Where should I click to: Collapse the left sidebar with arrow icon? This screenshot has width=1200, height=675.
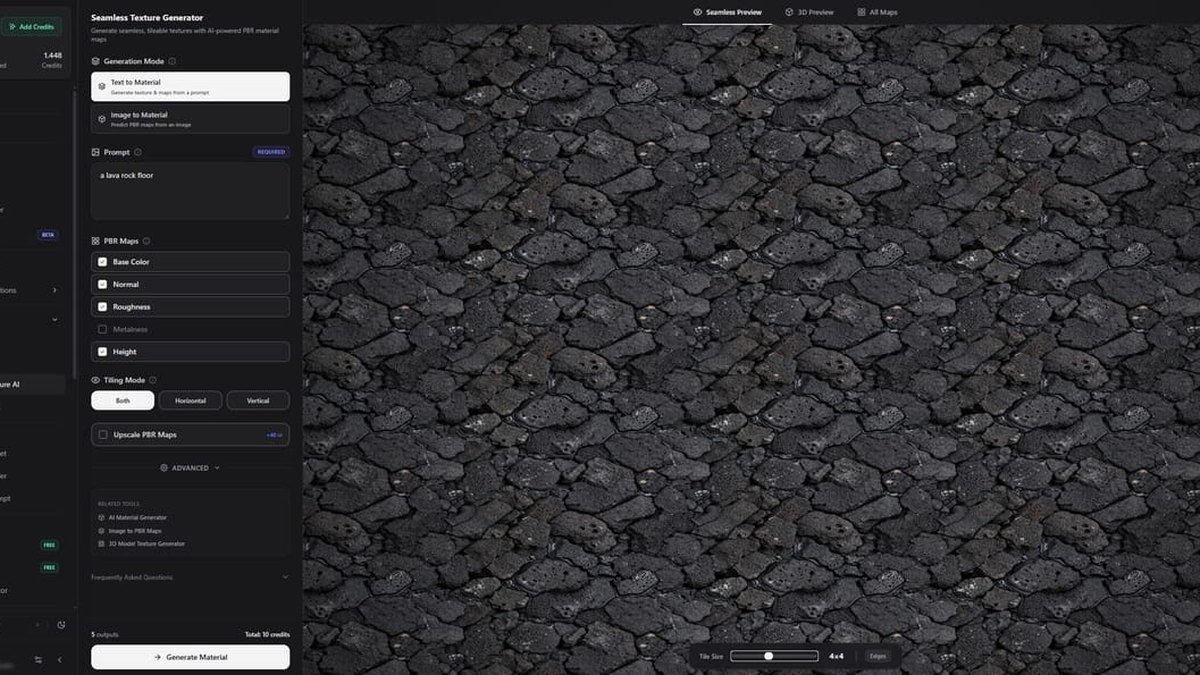[x=59, y=660]
